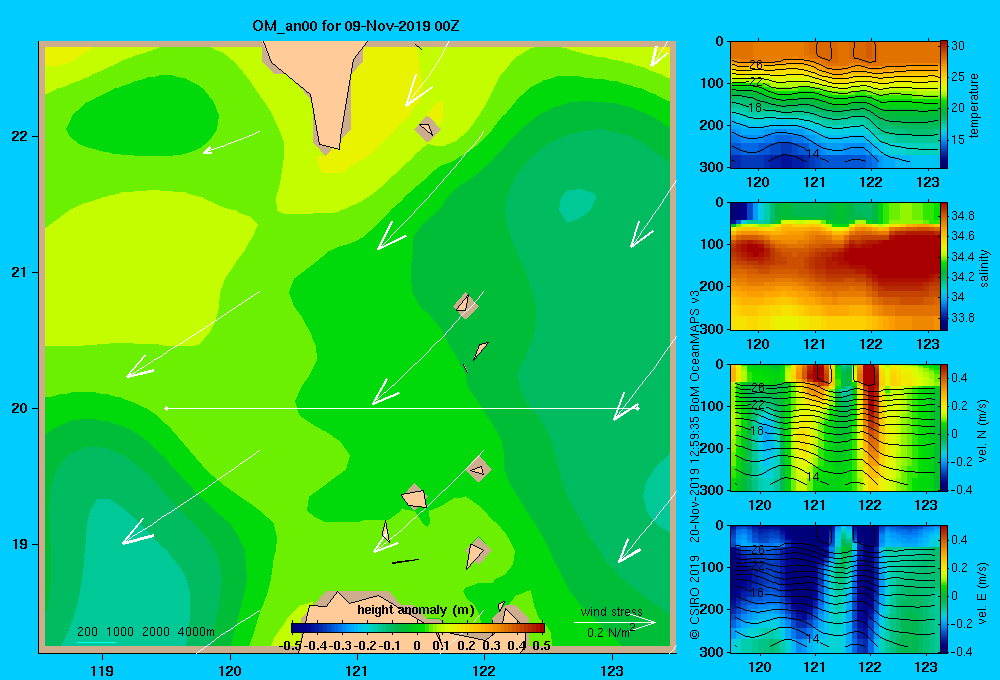Click the 'vel. E (m/s)' axis label

983,593
